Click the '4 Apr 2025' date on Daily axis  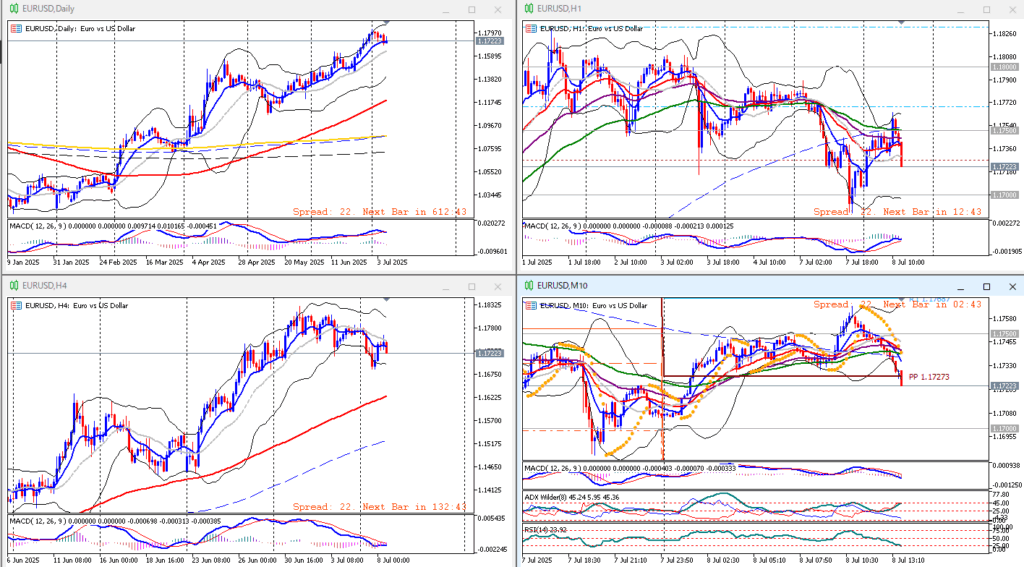208,263
